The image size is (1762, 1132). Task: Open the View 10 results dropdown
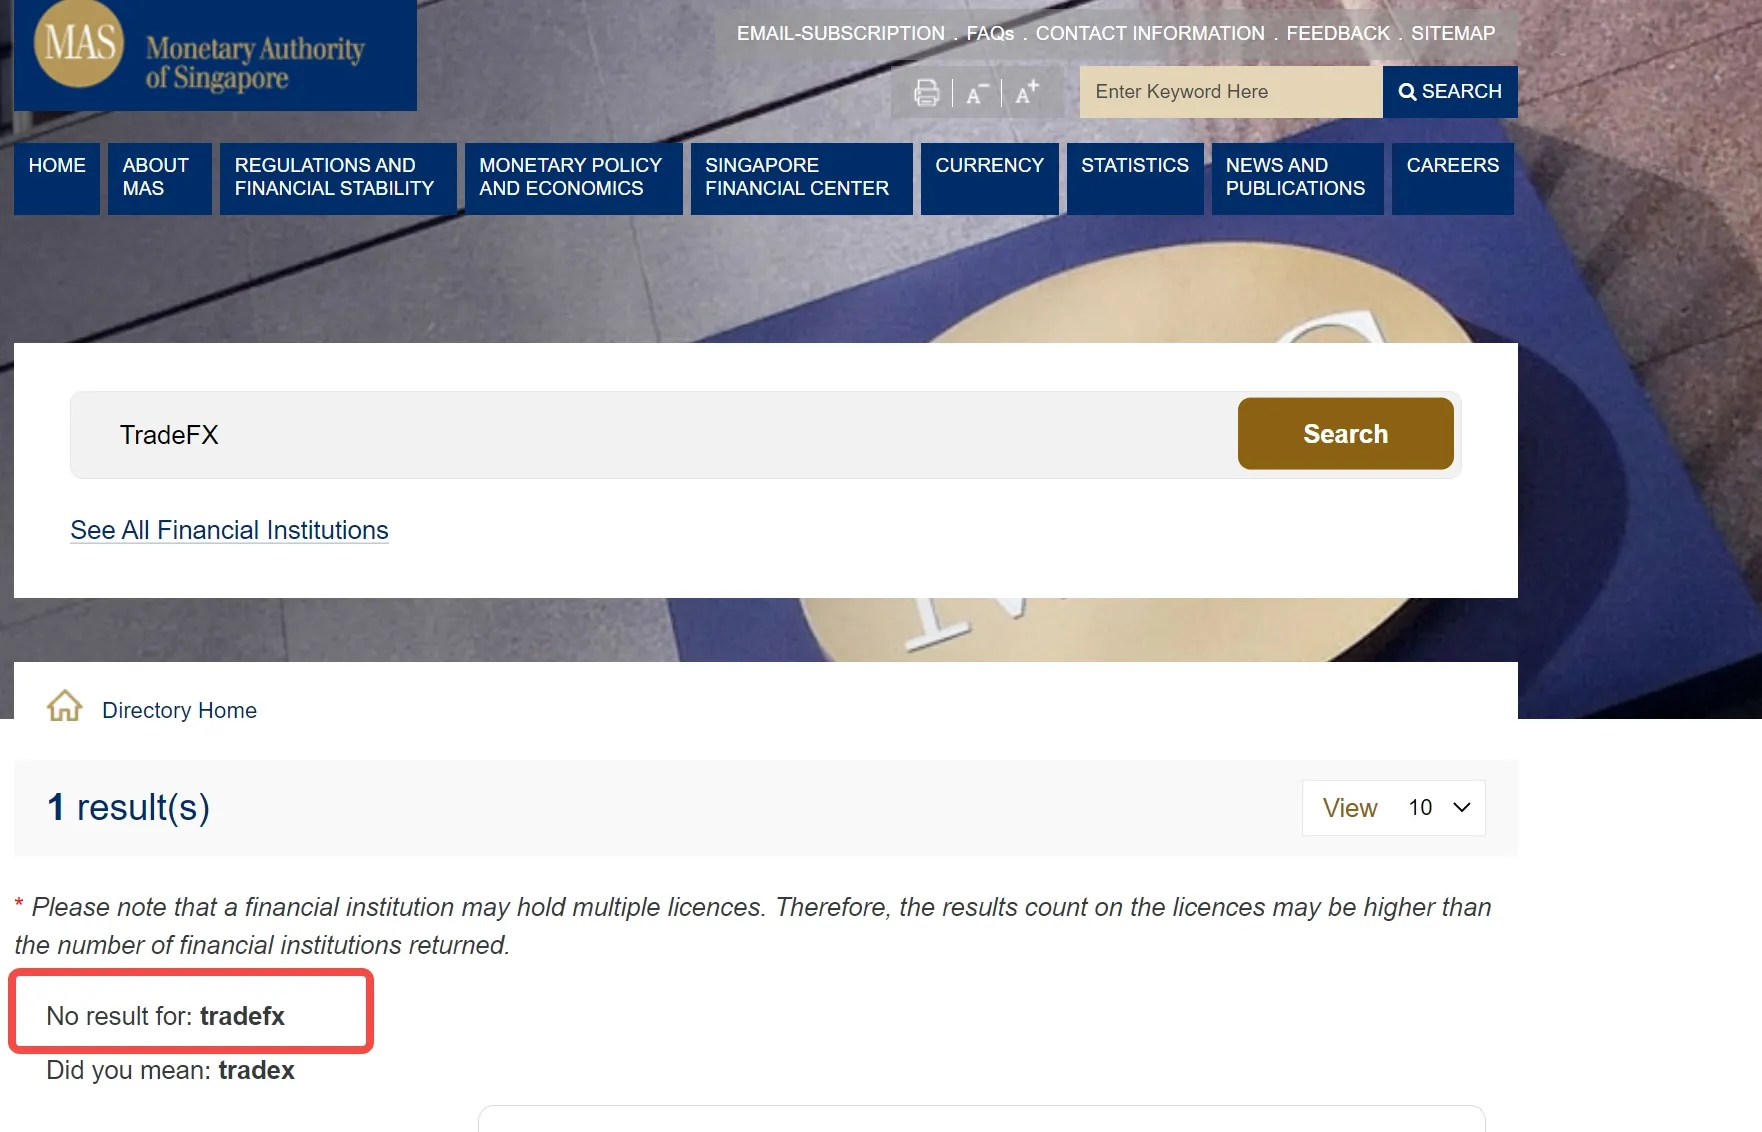[1393, 808]
